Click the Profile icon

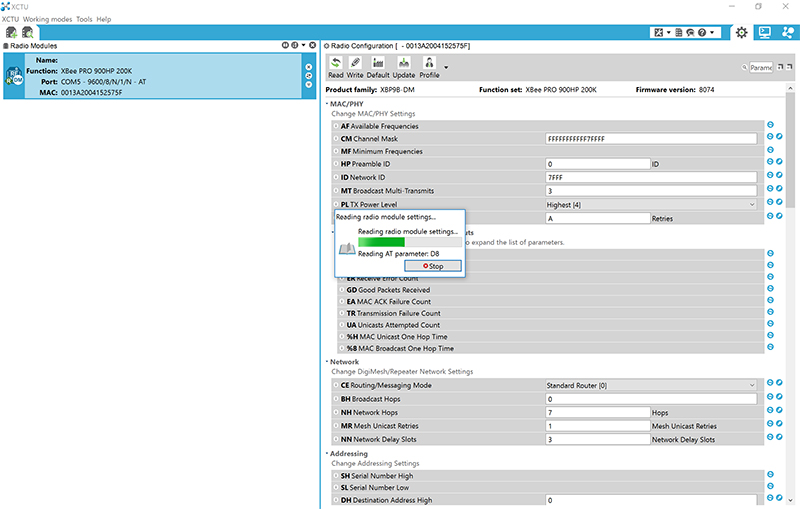[x=429, y=63]
